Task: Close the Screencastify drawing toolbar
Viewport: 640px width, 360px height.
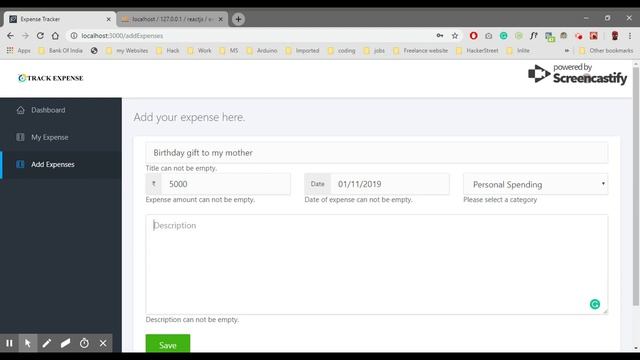Action: [103, 343]
